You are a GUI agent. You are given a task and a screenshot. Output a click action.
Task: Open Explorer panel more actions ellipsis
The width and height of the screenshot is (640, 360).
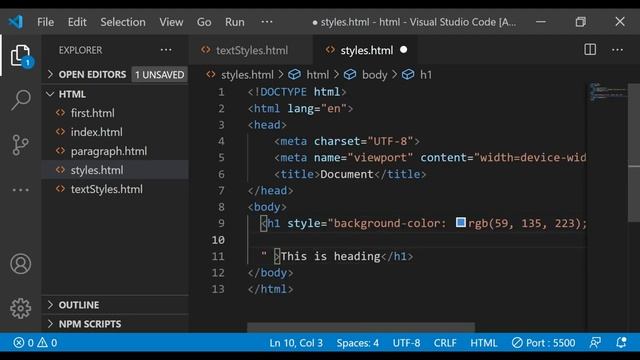[x=166, y=50]
